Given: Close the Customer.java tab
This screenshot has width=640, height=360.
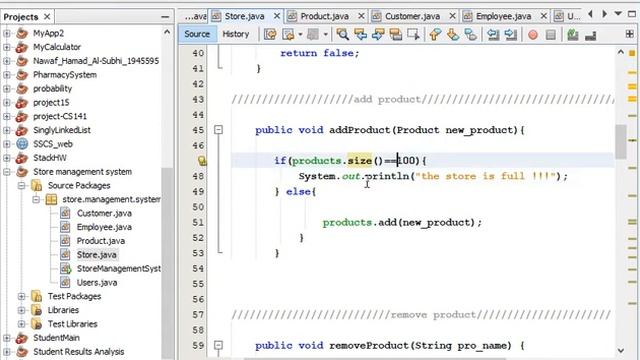Looking at the screenshot, I should [x=452, y=16].
